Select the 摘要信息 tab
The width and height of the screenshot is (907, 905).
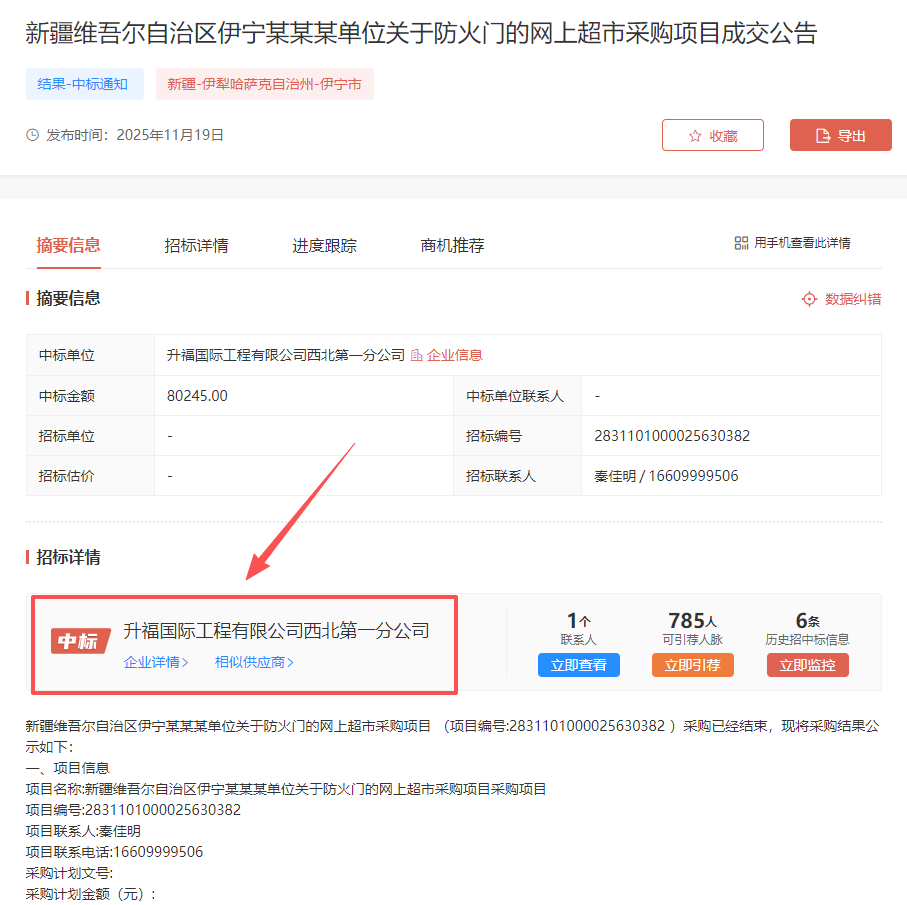(68, 246)
